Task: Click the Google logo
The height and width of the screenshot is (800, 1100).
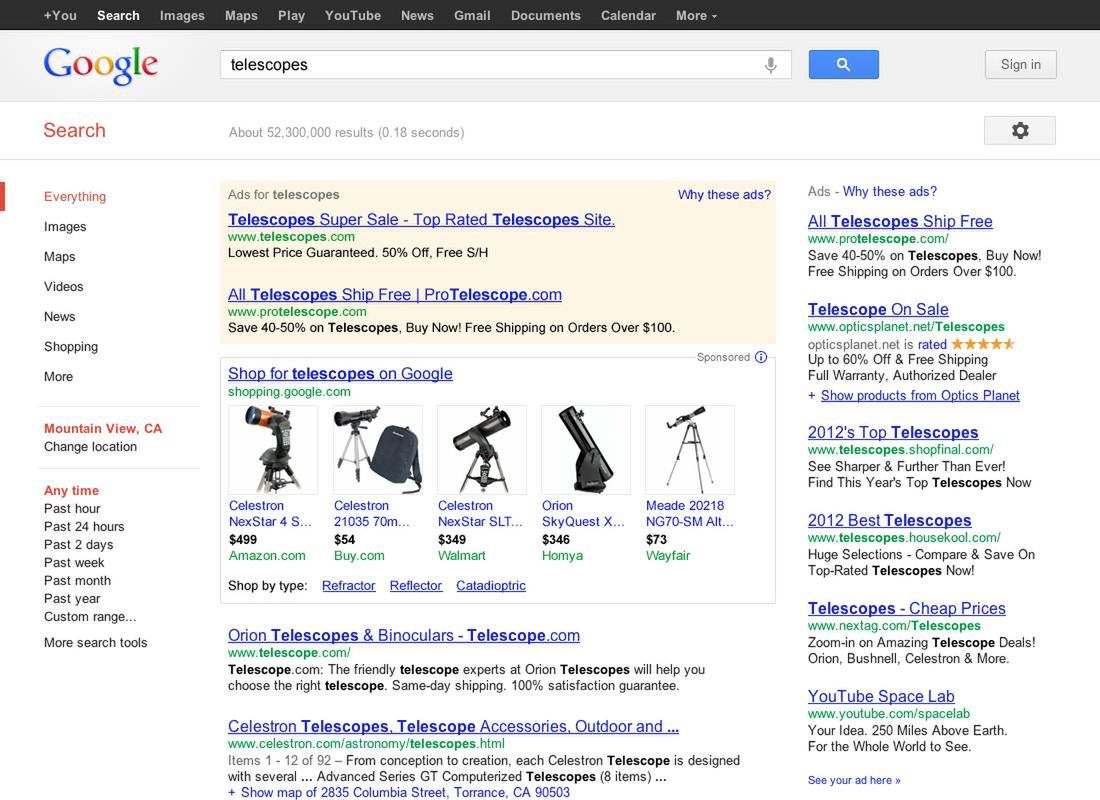Action: 100,65
